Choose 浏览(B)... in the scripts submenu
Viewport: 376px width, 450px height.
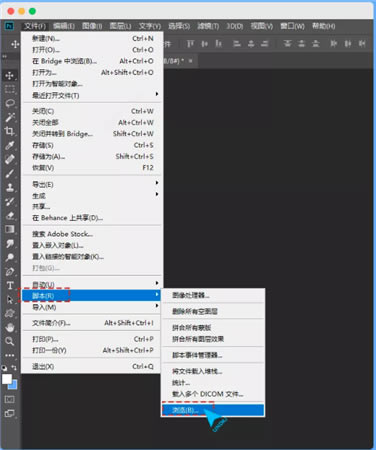[x=213, y=410]
